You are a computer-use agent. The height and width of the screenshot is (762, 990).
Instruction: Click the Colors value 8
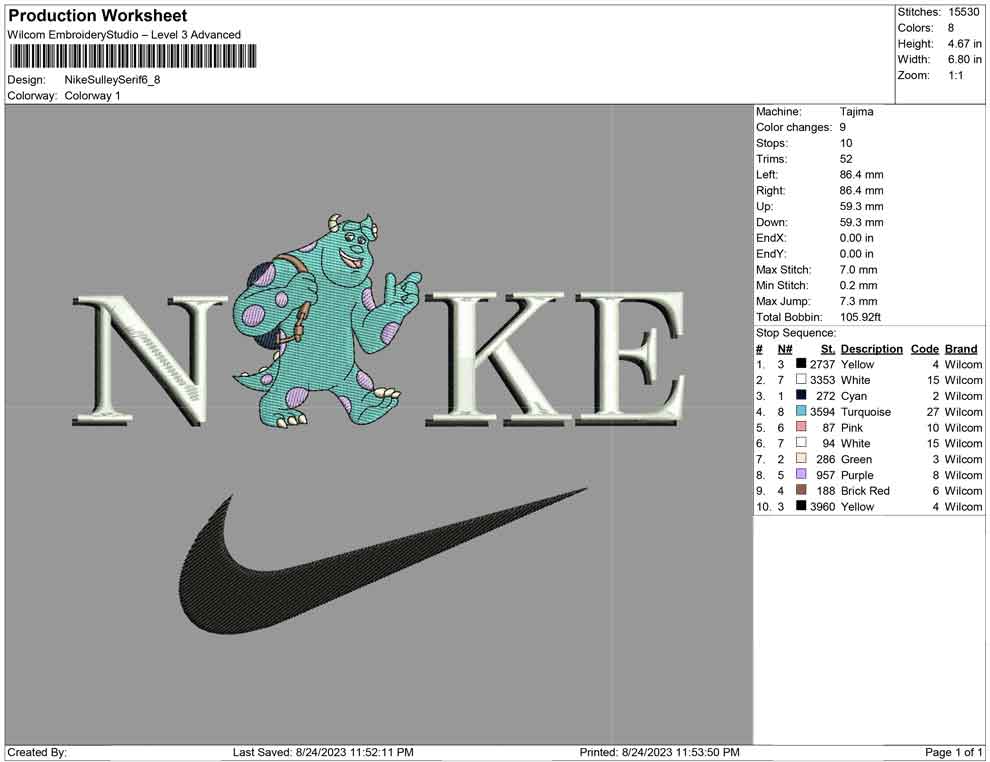point(951,28)
